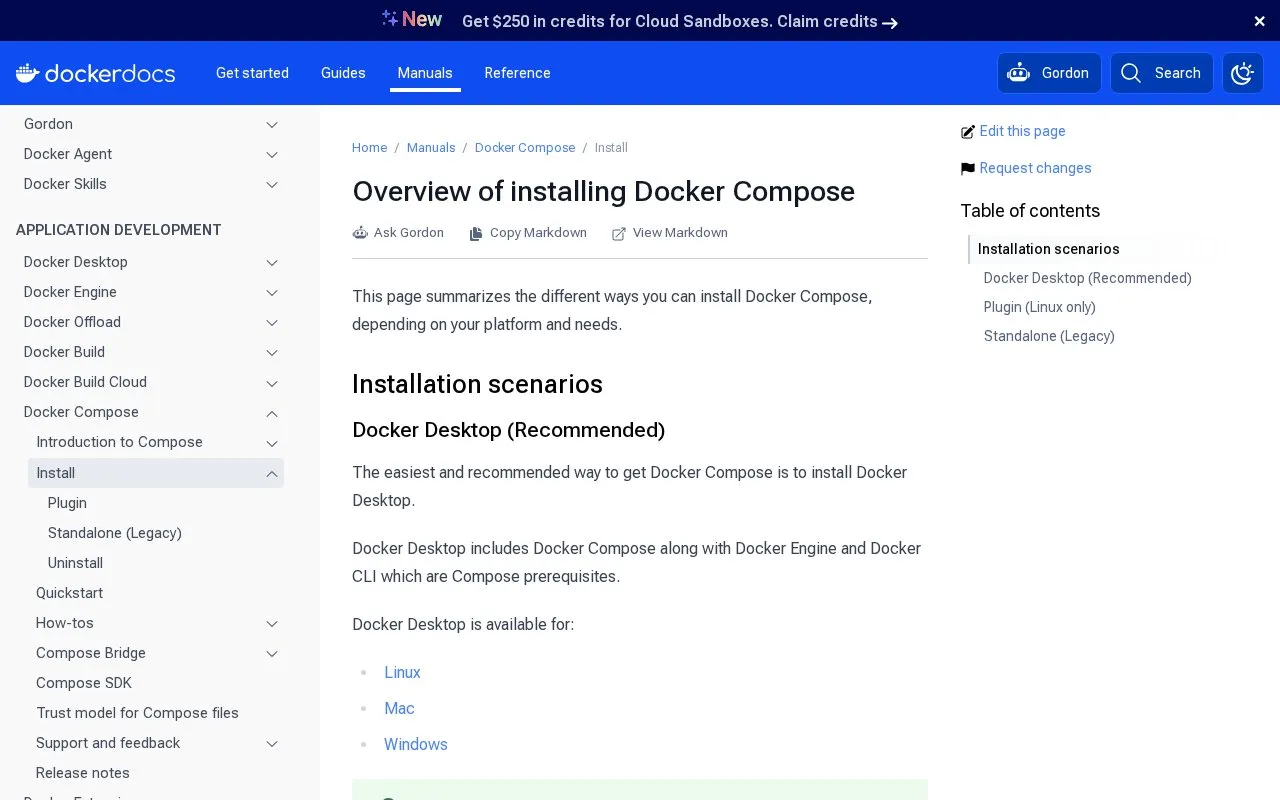1280x800 pixels.
Task: Click the Gordon robot icon in header
Action: [1018, 73]
